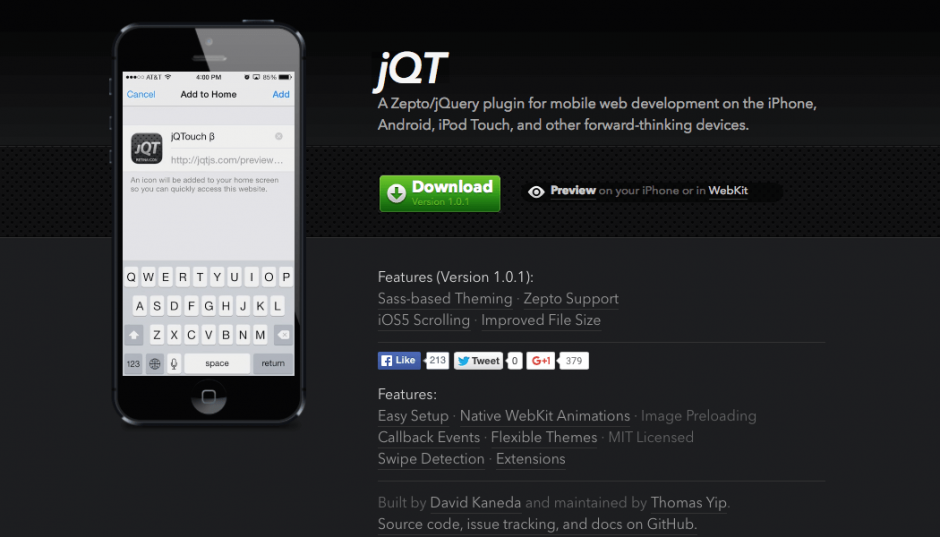Screen dimensions: 940x537
Task: Open the Zepto Support feature link
Action: (x=571, y=298)
